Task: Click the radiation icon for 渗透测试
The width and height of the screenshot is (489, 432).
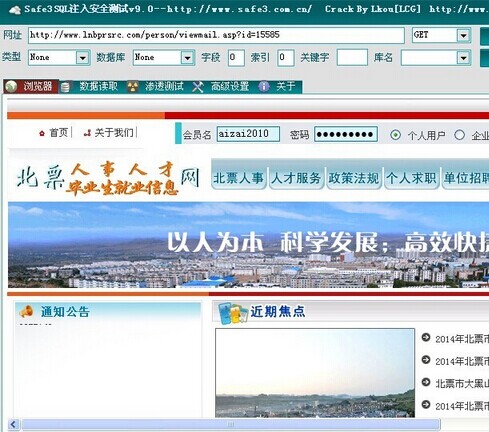Action: tap(133, 87)
